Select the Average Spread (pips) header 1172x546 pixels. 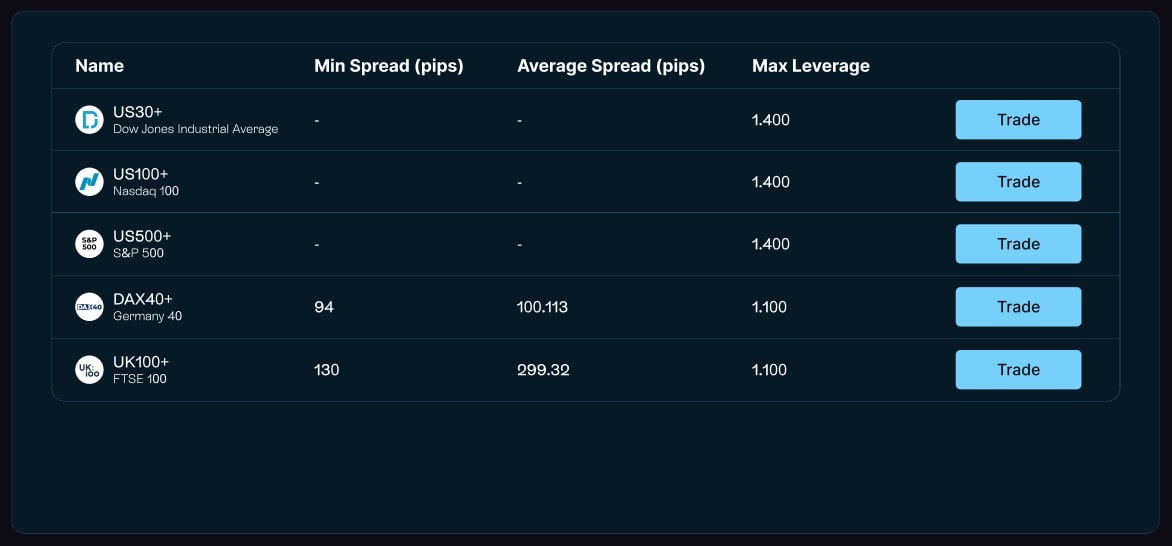[x=611, y=66]
